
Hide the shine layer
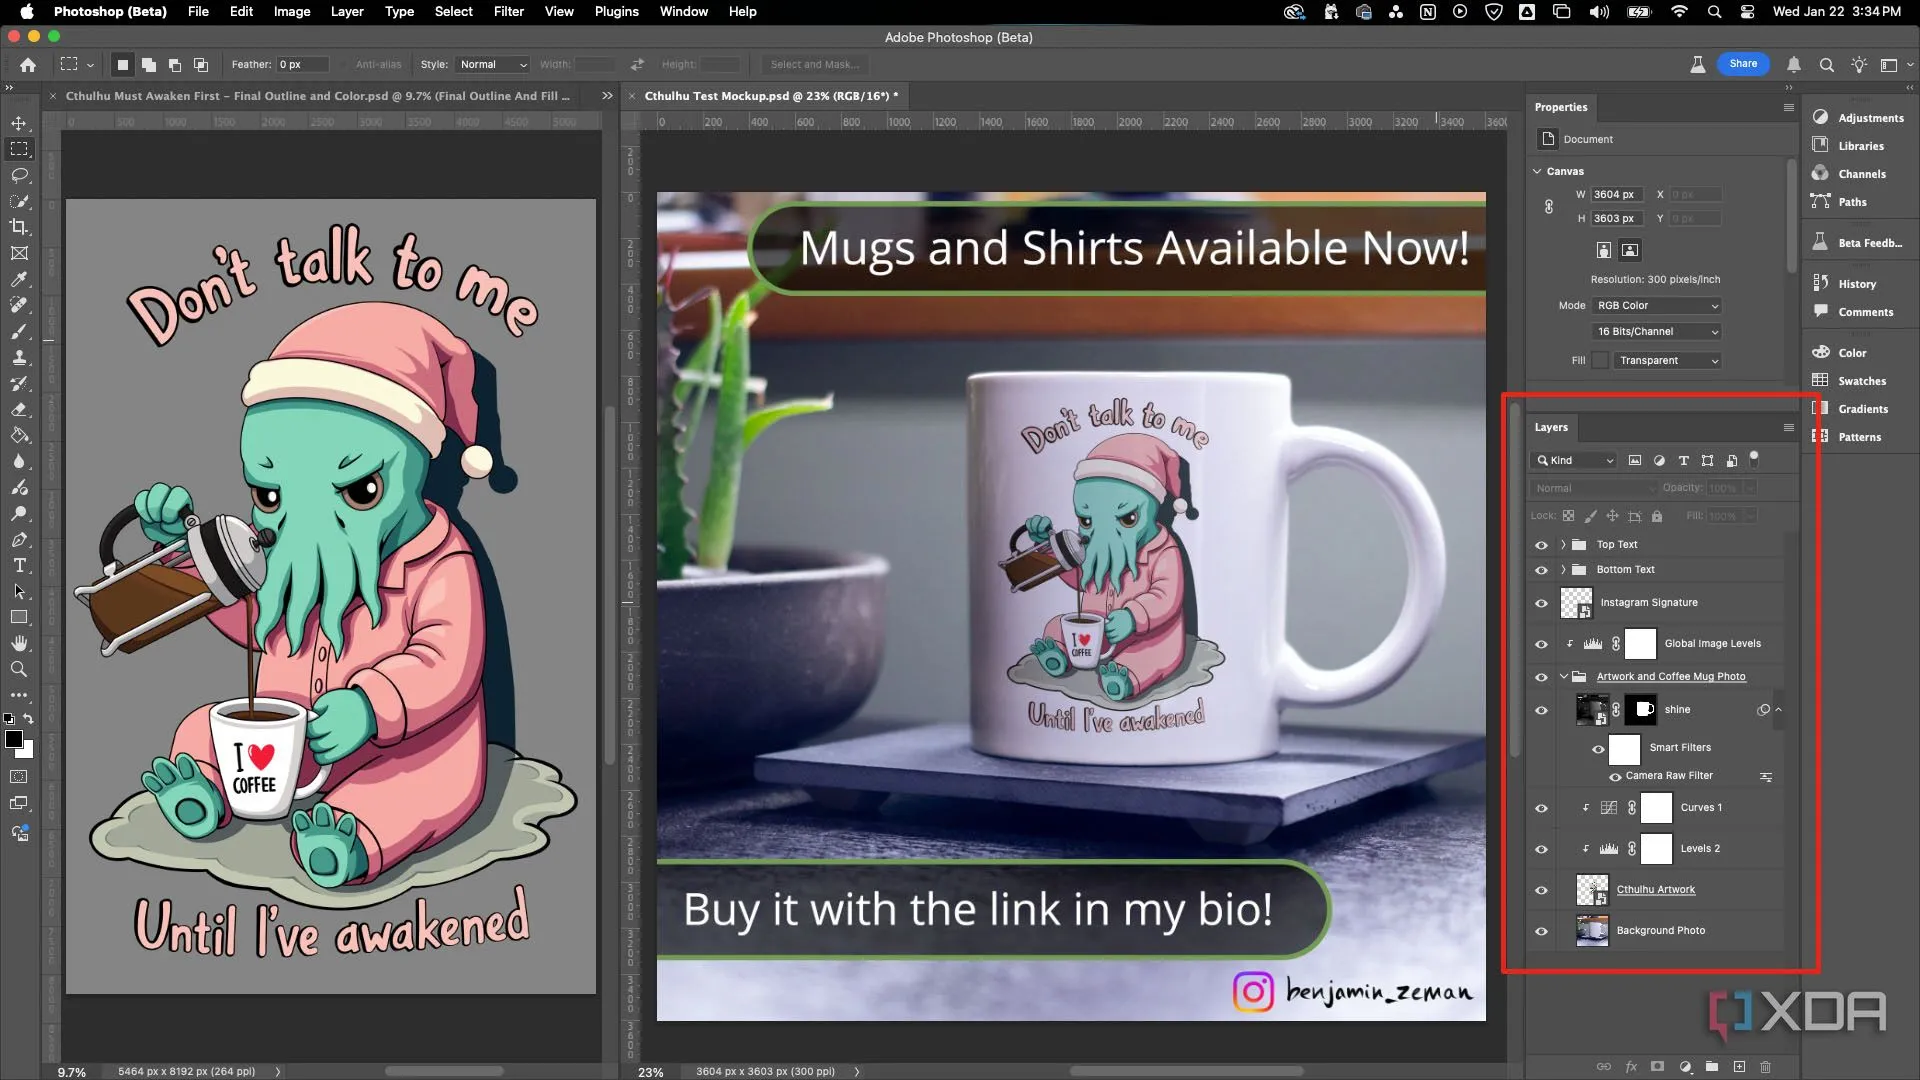[1541, 710]
